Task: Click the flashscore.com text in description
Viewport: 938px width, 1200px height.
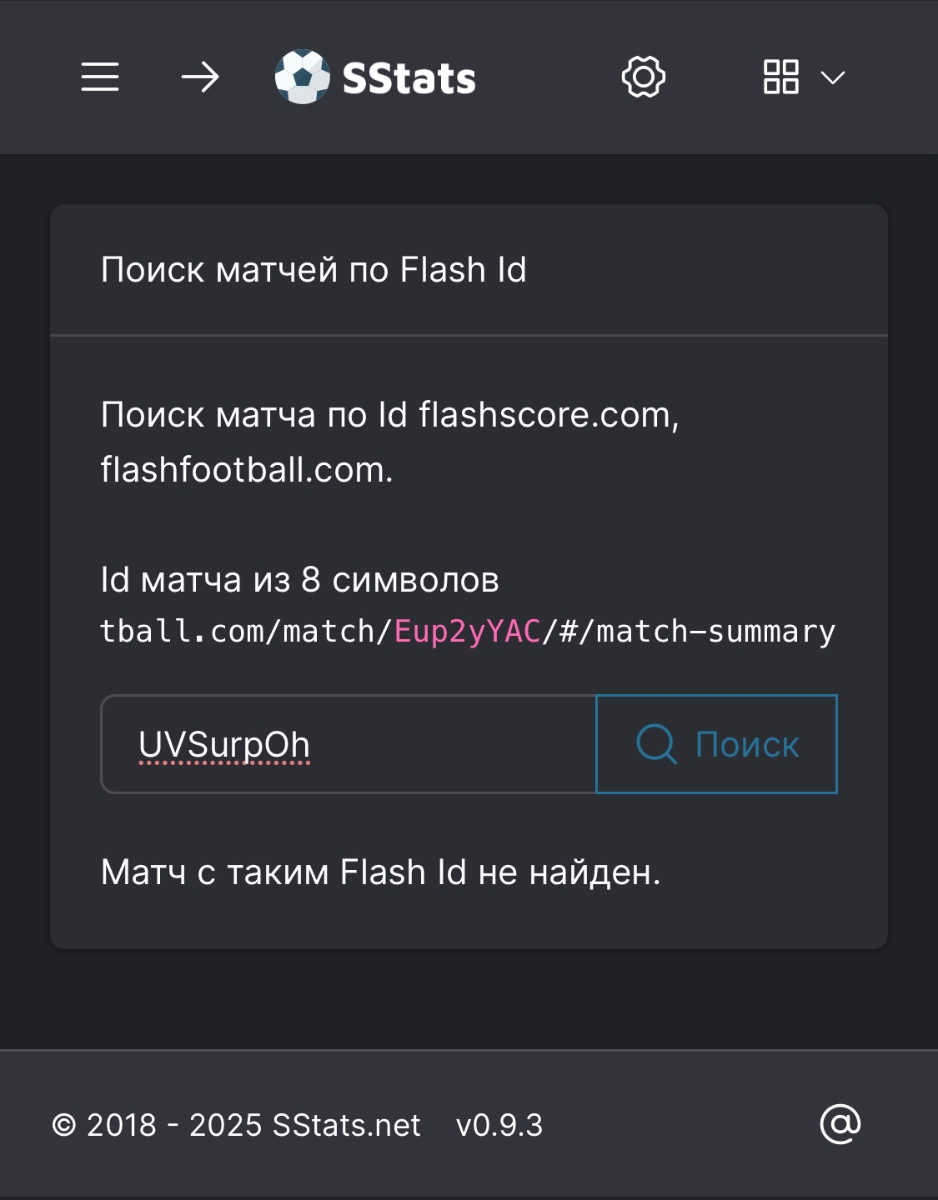Action: 549,414
